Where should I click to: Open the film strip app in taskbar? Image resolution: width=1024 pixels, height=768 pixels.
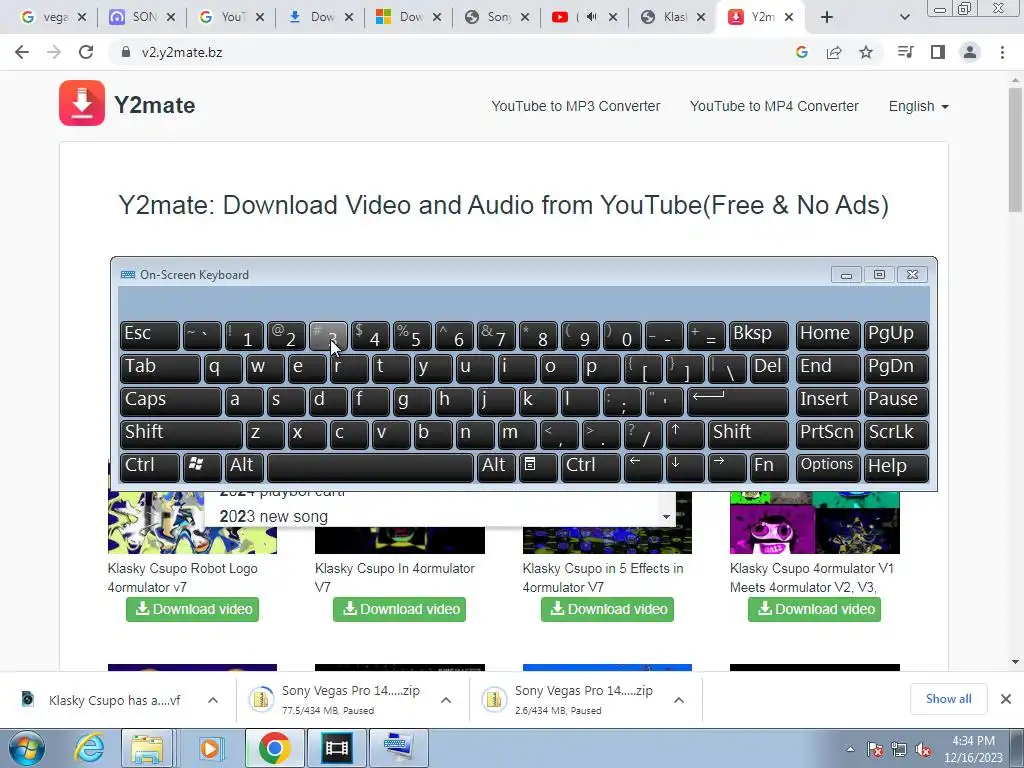(x=337, y=748)
